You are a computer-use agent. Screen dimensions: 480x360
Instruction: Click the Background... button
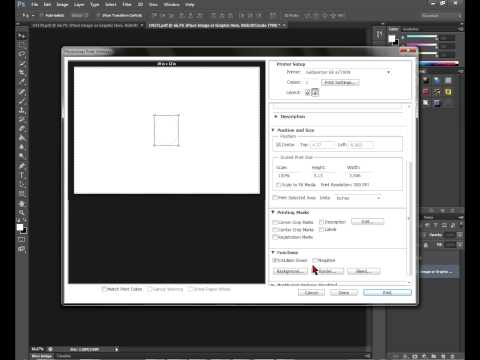point(290,271)
